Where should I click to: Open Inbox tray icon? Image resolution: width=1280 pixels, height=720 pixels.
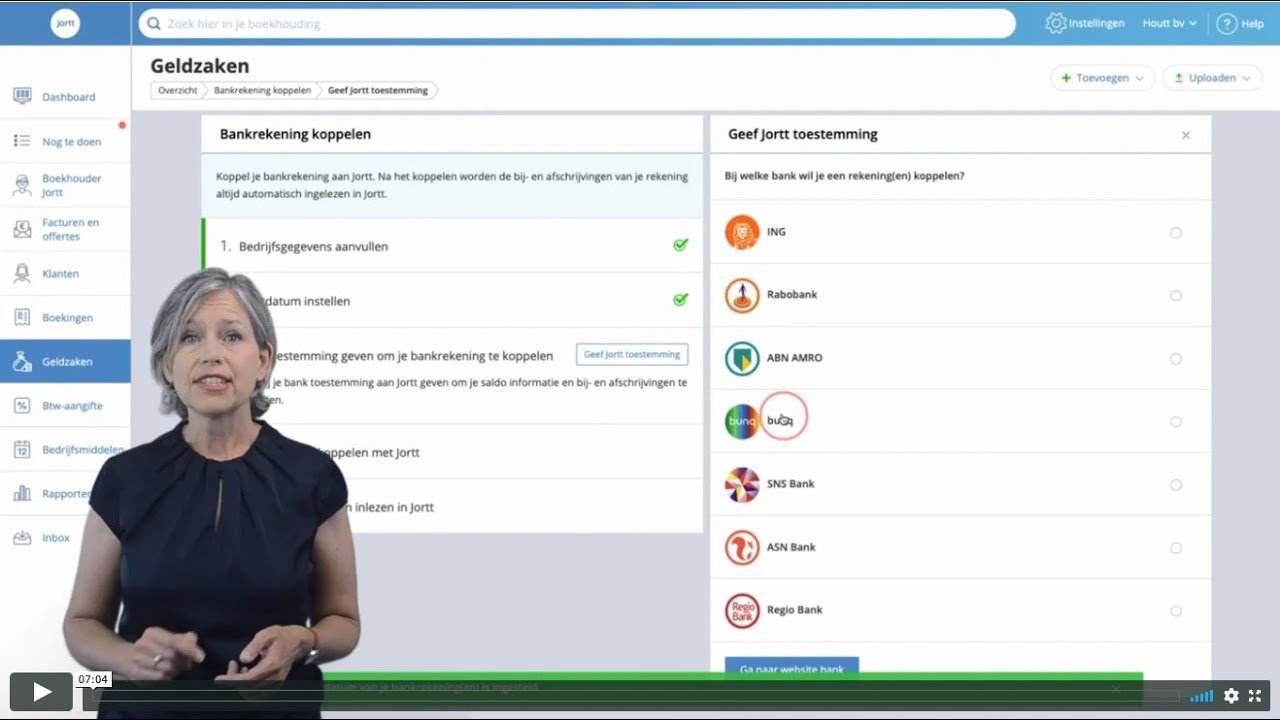[22, 537]
